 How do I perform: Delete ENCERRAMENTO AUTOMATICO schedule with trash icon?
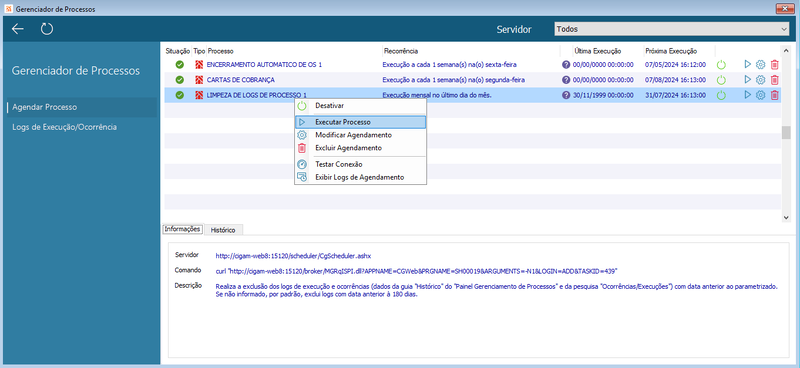tap(774, 65)
